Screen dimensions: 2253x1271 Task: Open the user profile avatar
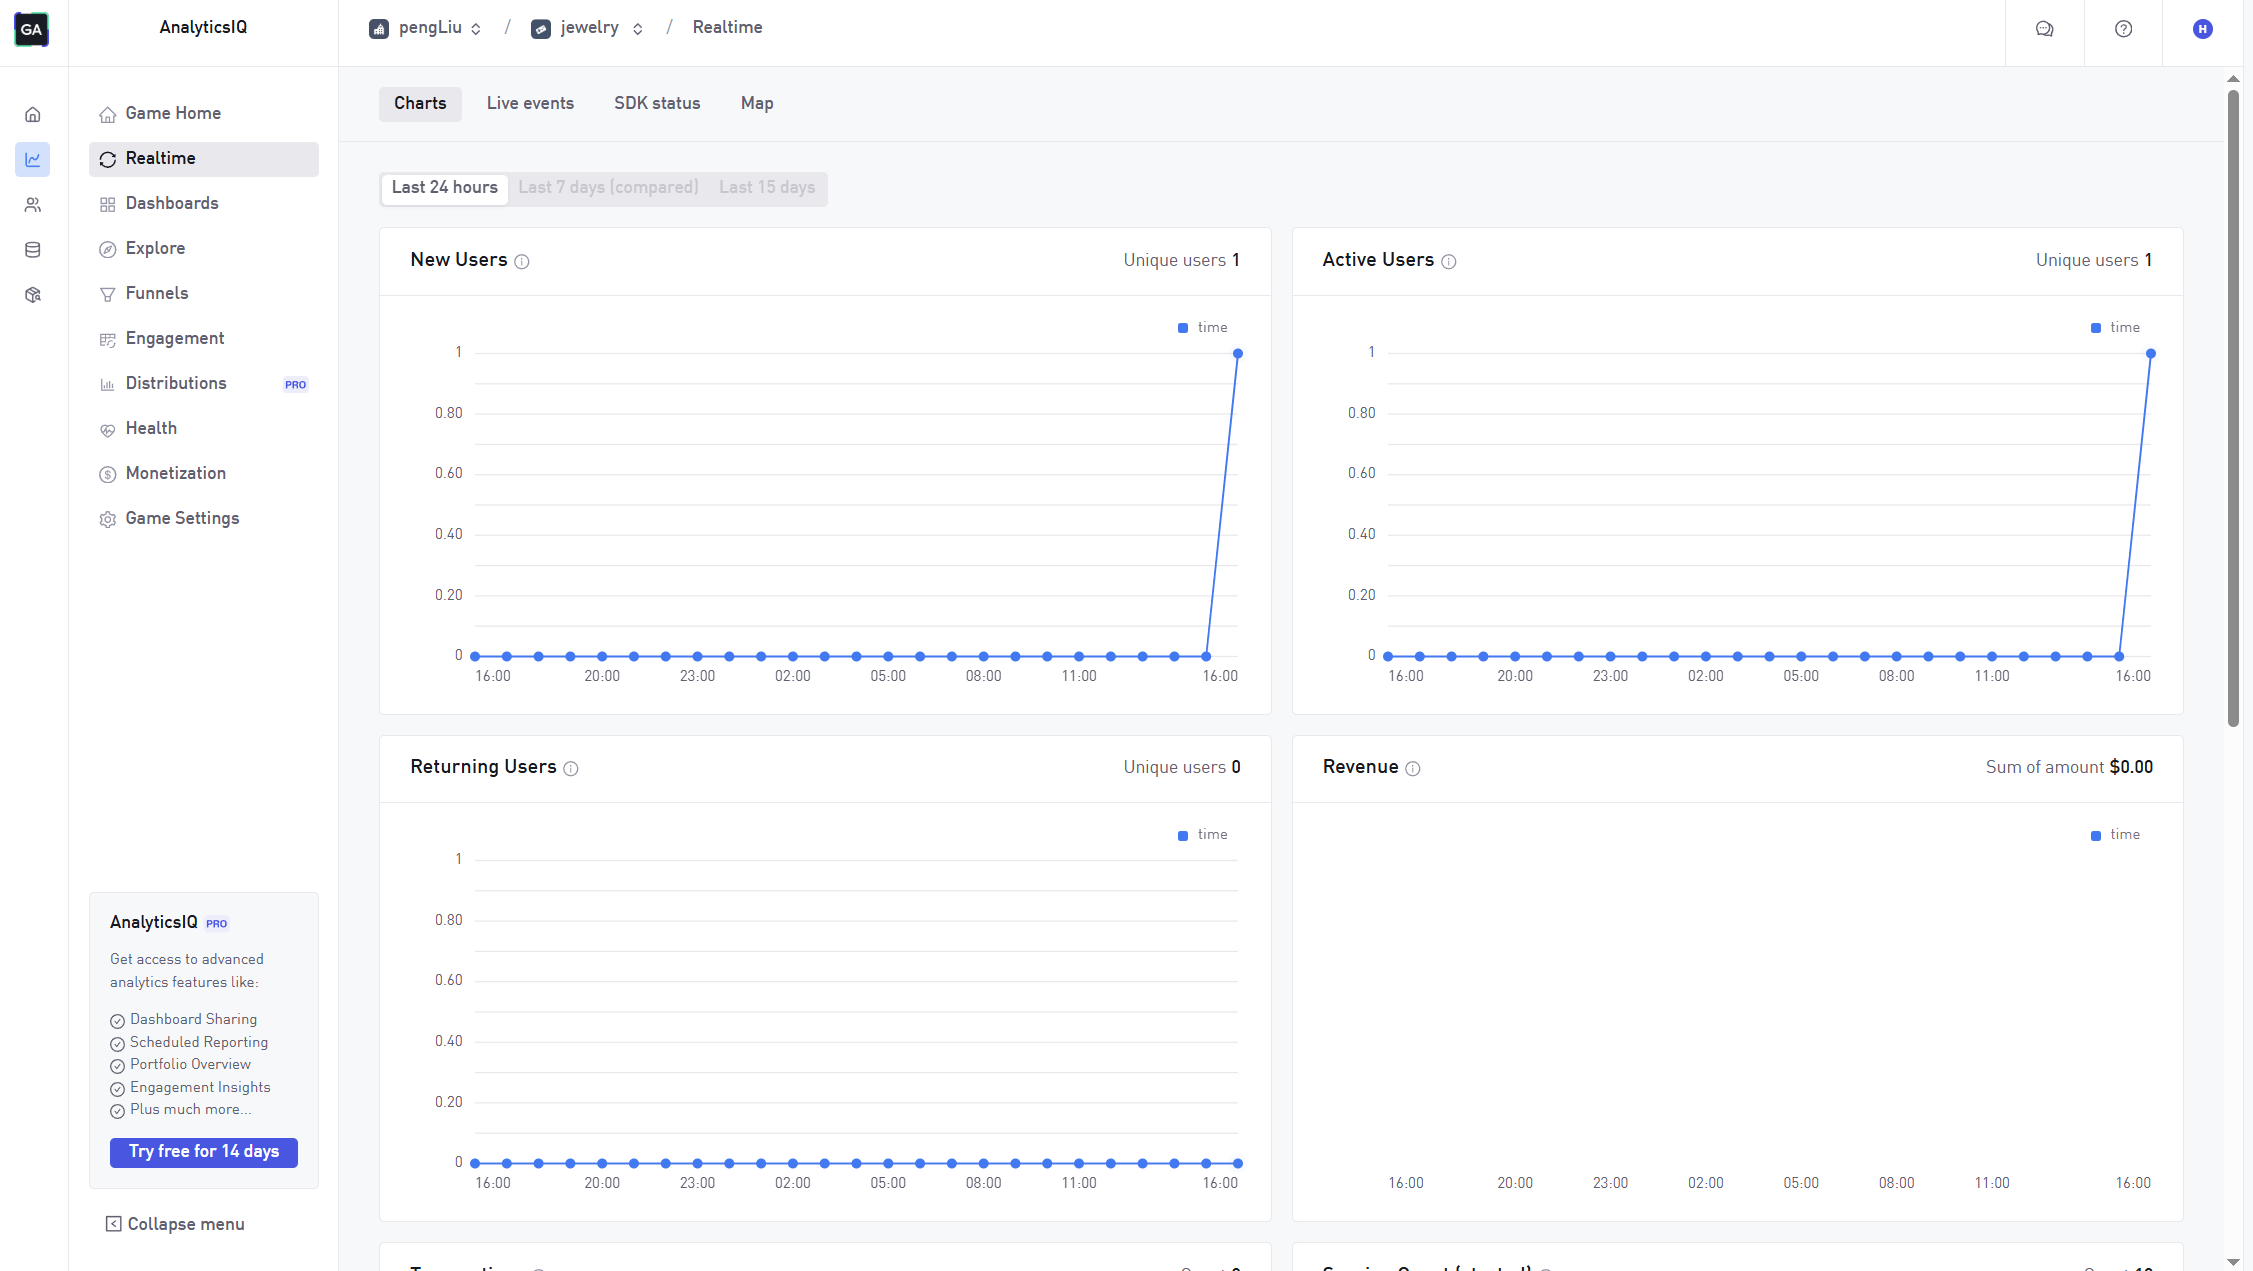click(2203, 29)
